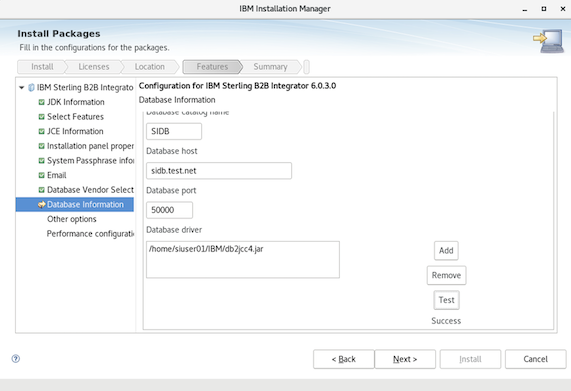Click the green check icon beside Email
Screen dimensions: 571x391
tap(42, 175)
